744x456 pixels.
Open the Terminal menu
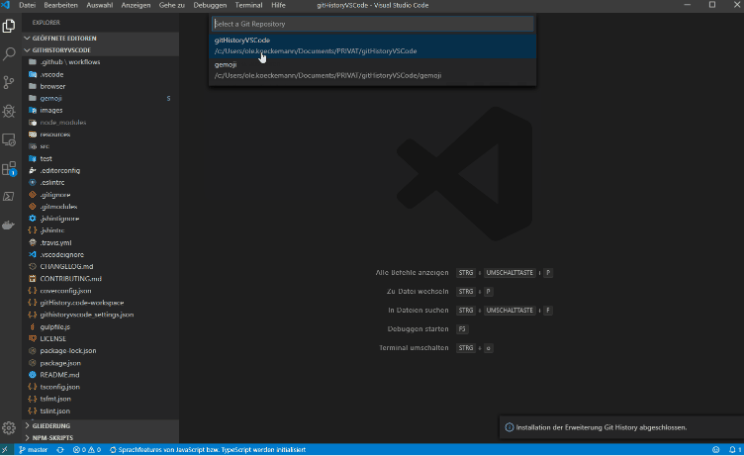click(249, 5)
